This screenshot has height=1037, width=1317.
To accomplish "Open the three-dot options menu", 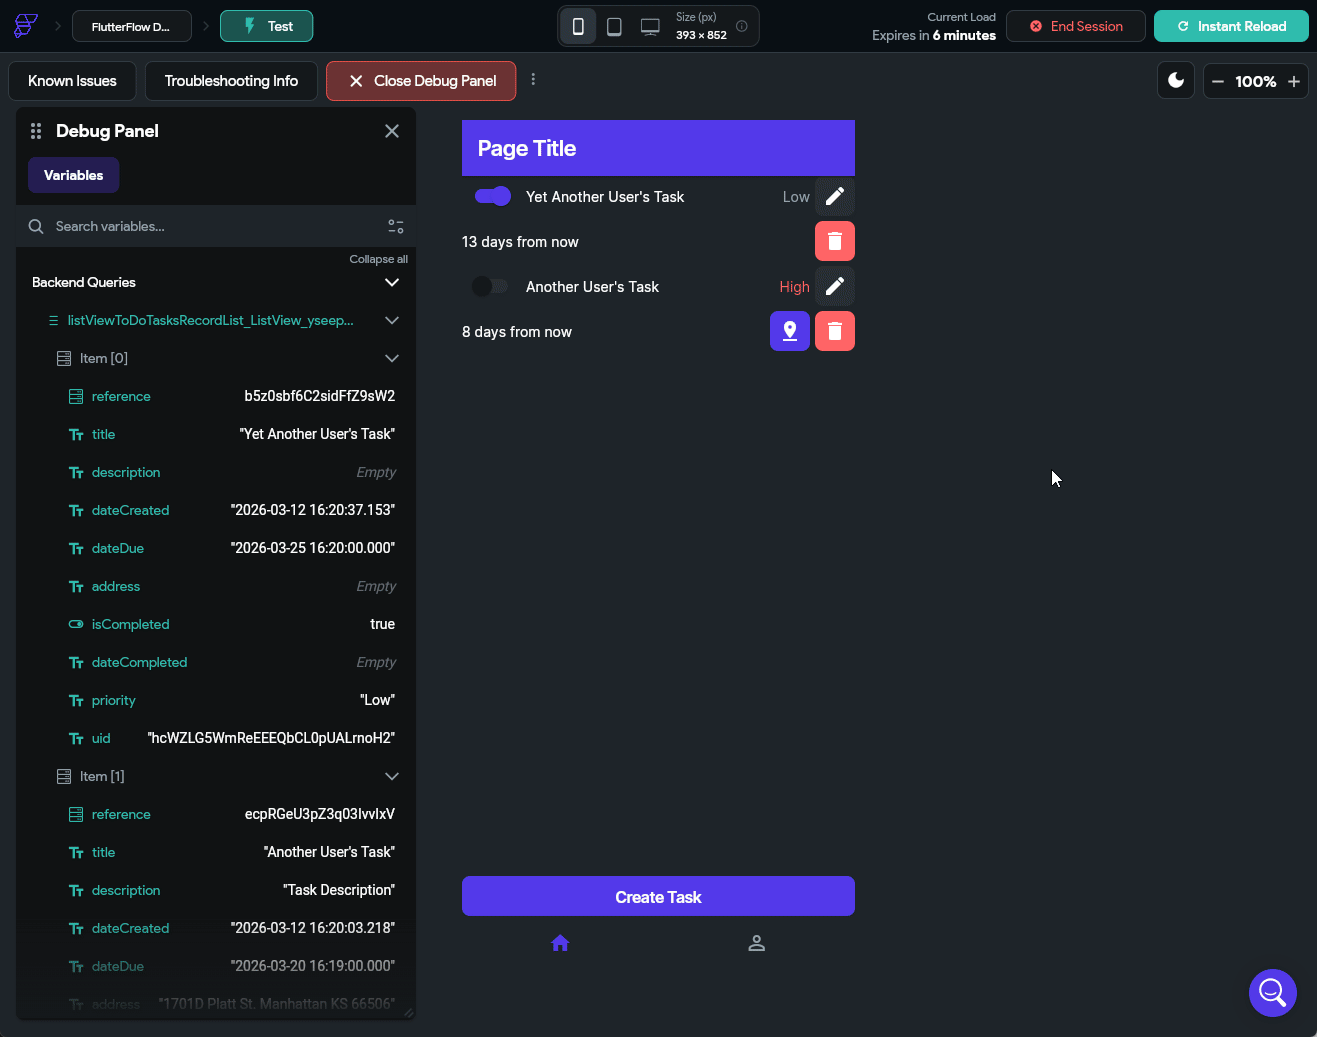I will [533, 79].
